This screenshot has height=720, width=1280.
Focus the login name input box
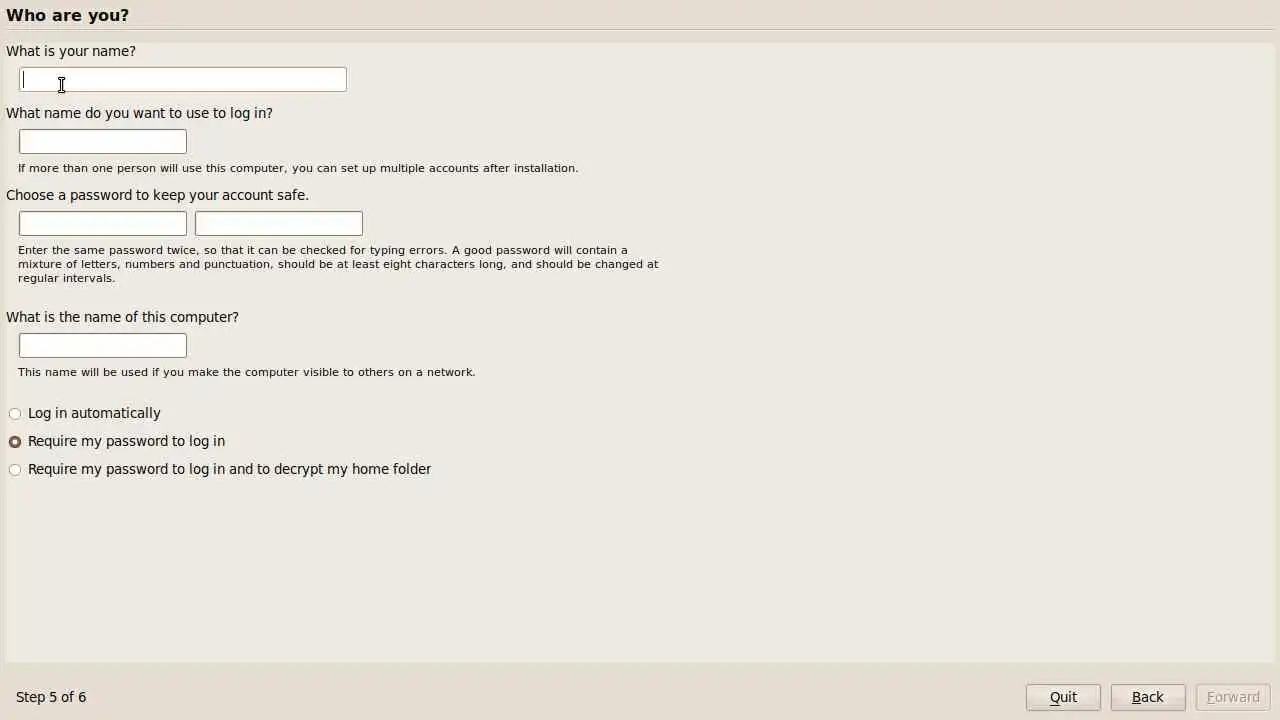pos(103,142)
